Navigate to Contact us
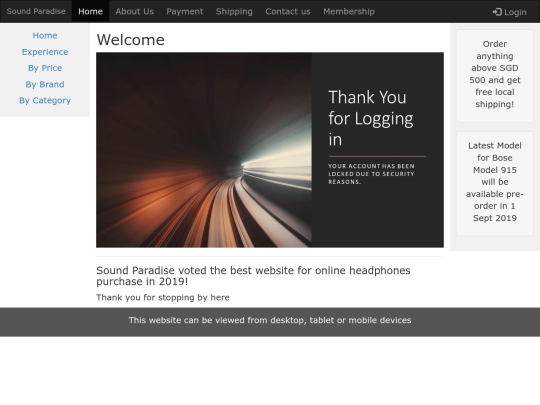 (x=288, y=11)
